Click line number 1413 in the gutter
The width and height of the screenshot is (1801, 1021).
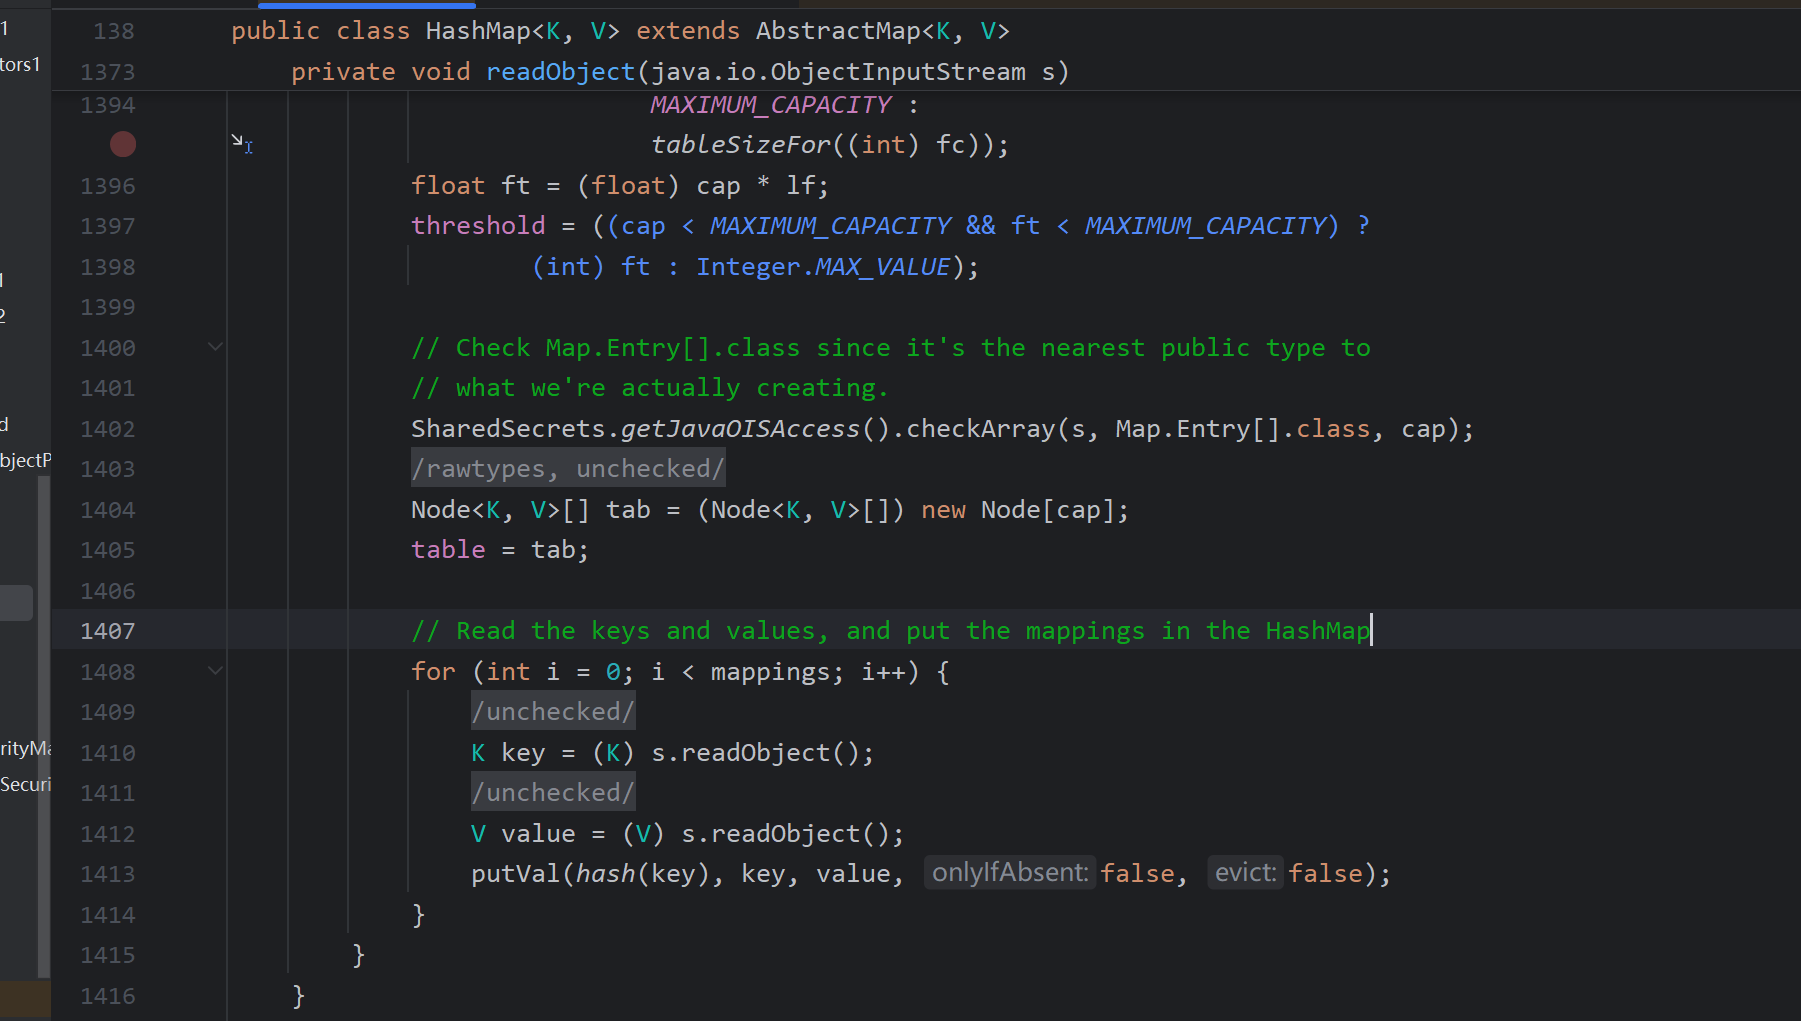(108, 874)
